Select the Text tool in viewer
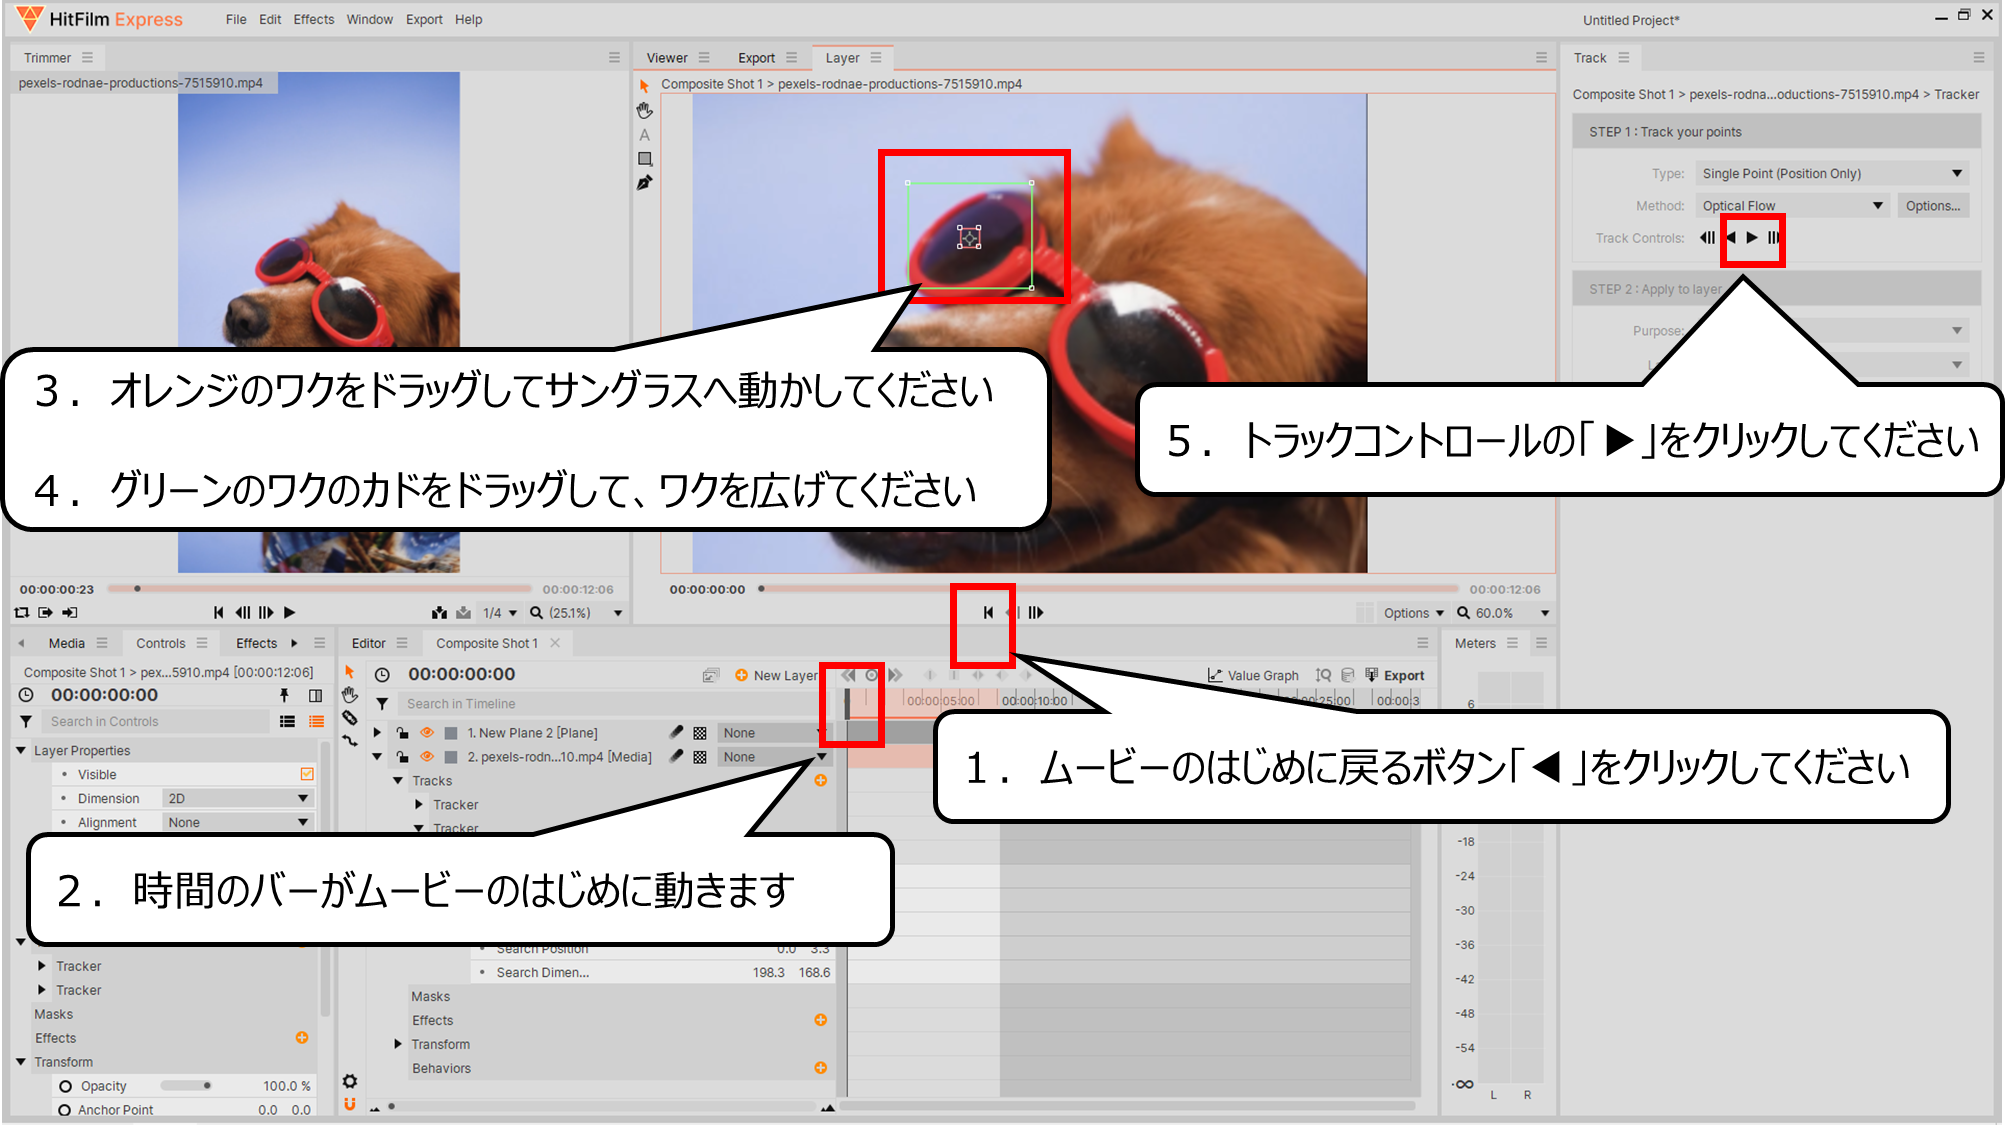 tap(645, 135)
